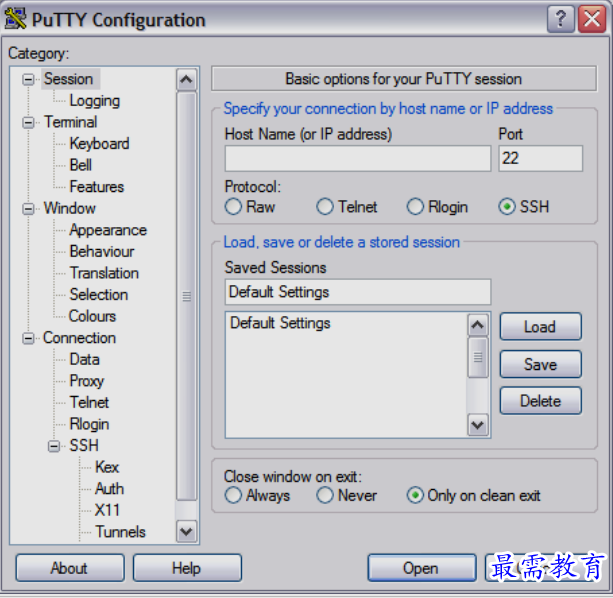This screenshot has width=613, height=598.
Task: Open the Telnet category in the tree
Action: pos(89,403)
